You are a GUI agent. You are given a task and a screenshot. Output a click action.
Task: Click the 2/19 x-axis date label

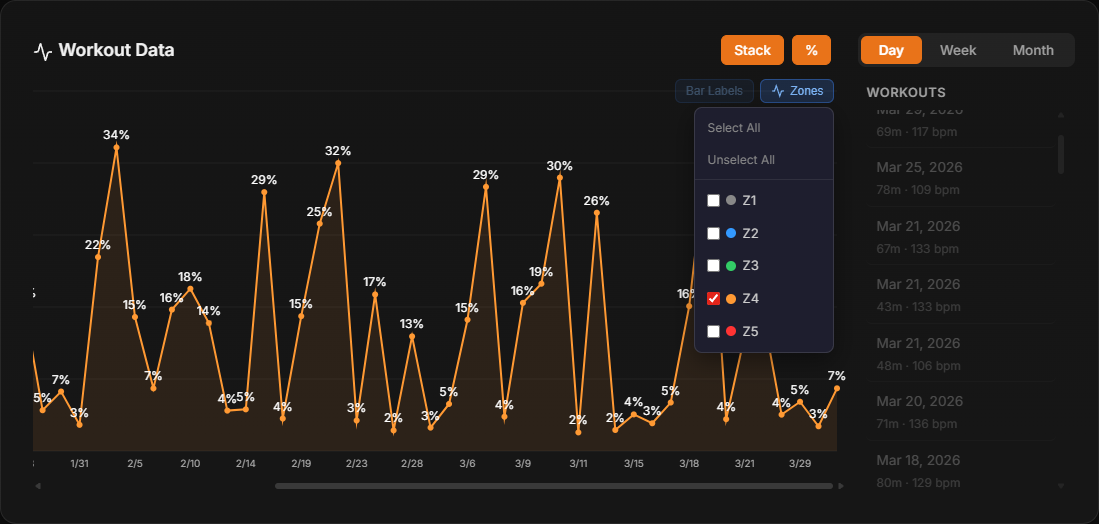[x=301, y=464]
